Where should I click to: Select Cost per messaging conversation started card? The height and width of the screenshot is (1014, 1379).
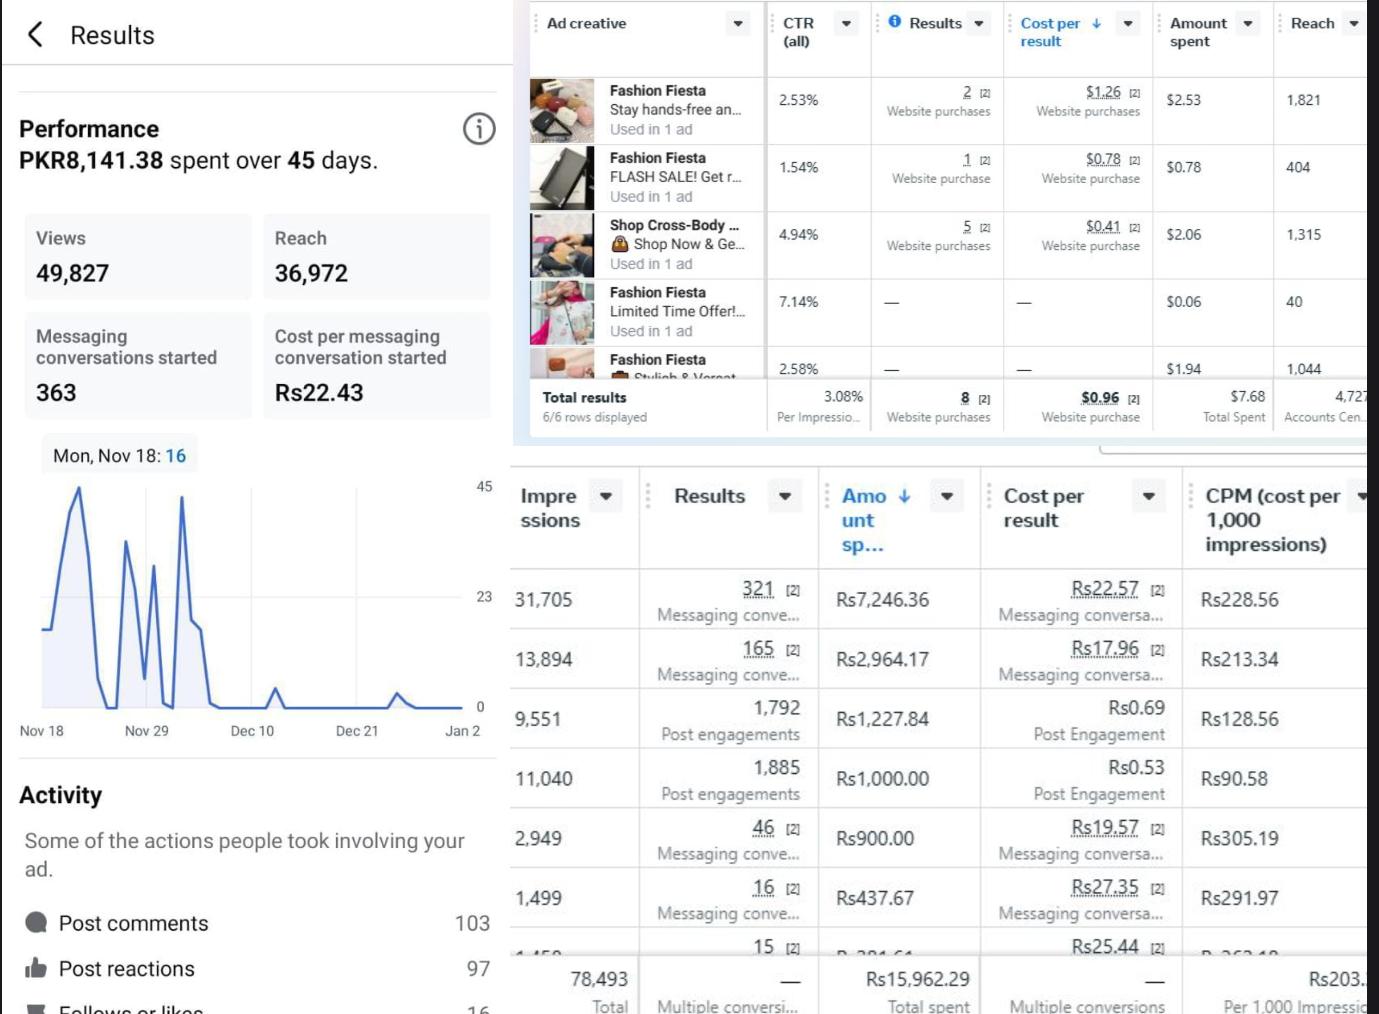(x=377, y=365)
